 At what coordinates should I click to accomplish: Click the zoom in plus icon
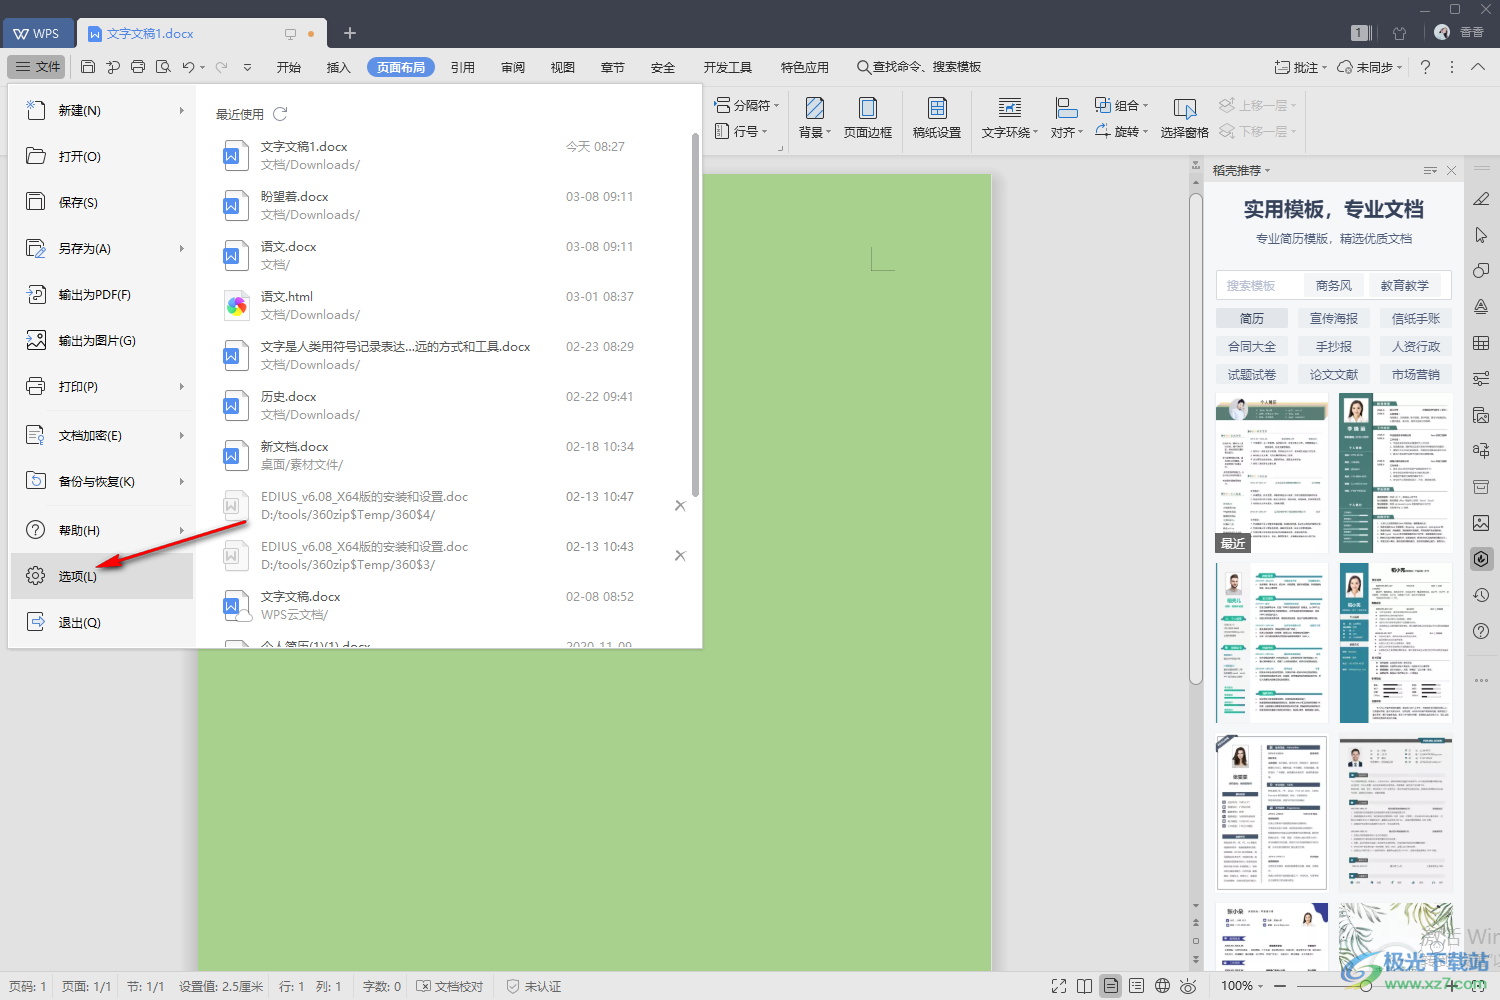pos(1452,986)
